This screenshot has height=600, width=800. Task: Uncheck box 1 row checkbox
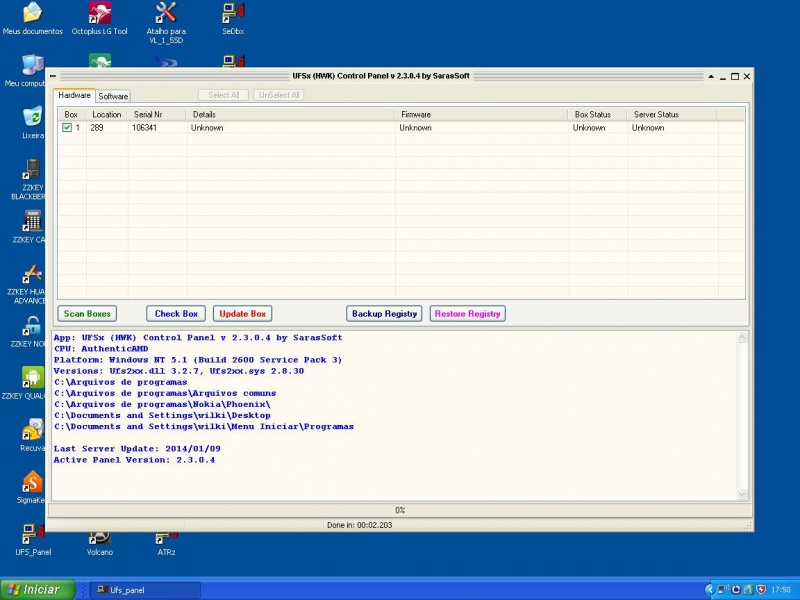point(67,128)
